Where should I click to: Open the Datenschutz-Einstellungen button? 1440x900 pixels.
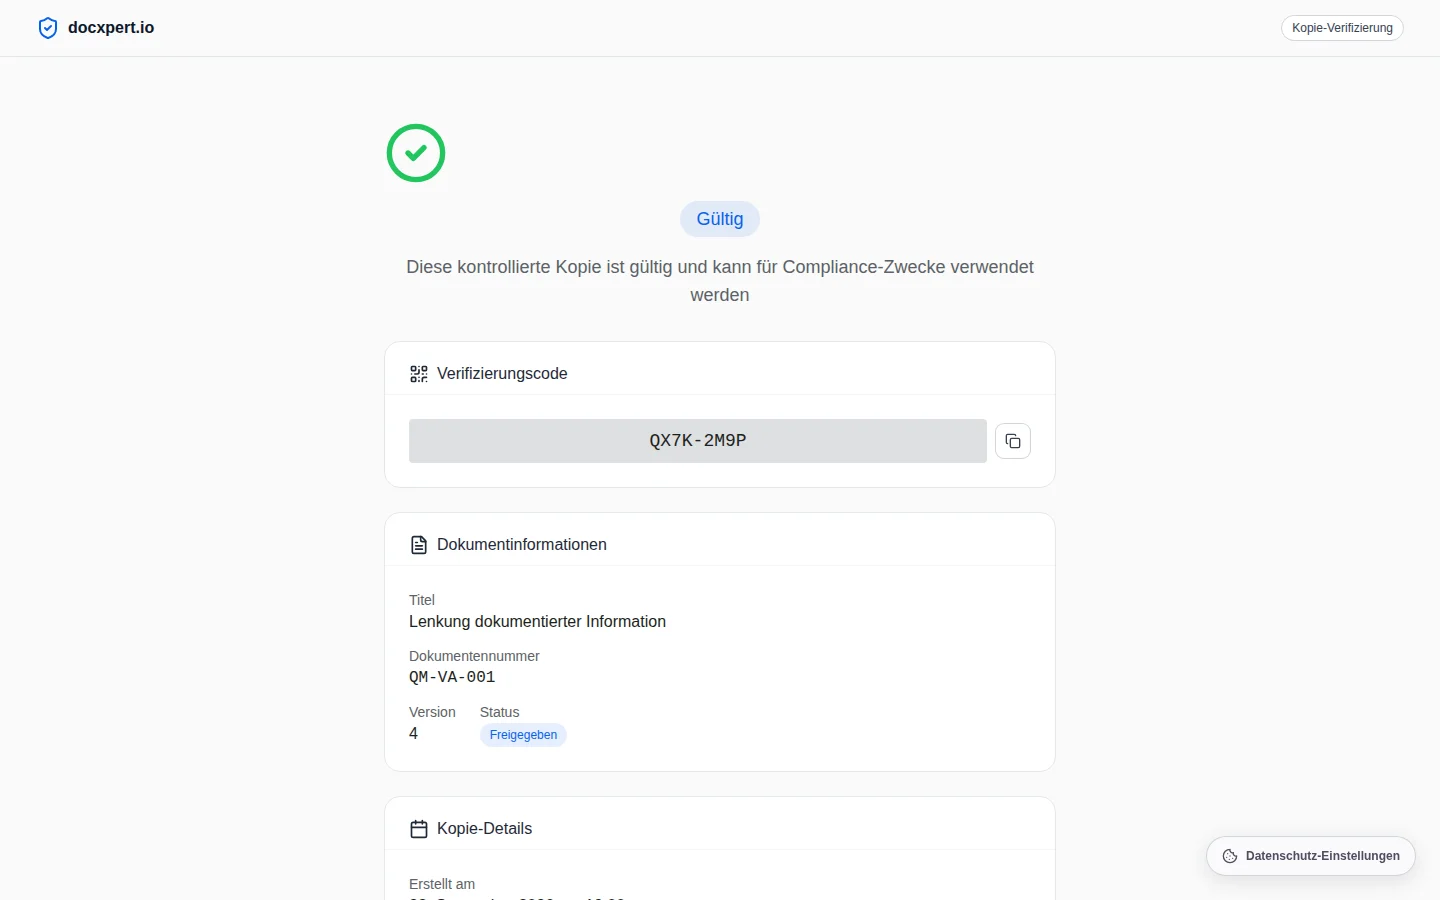(x=1311, y=856)
